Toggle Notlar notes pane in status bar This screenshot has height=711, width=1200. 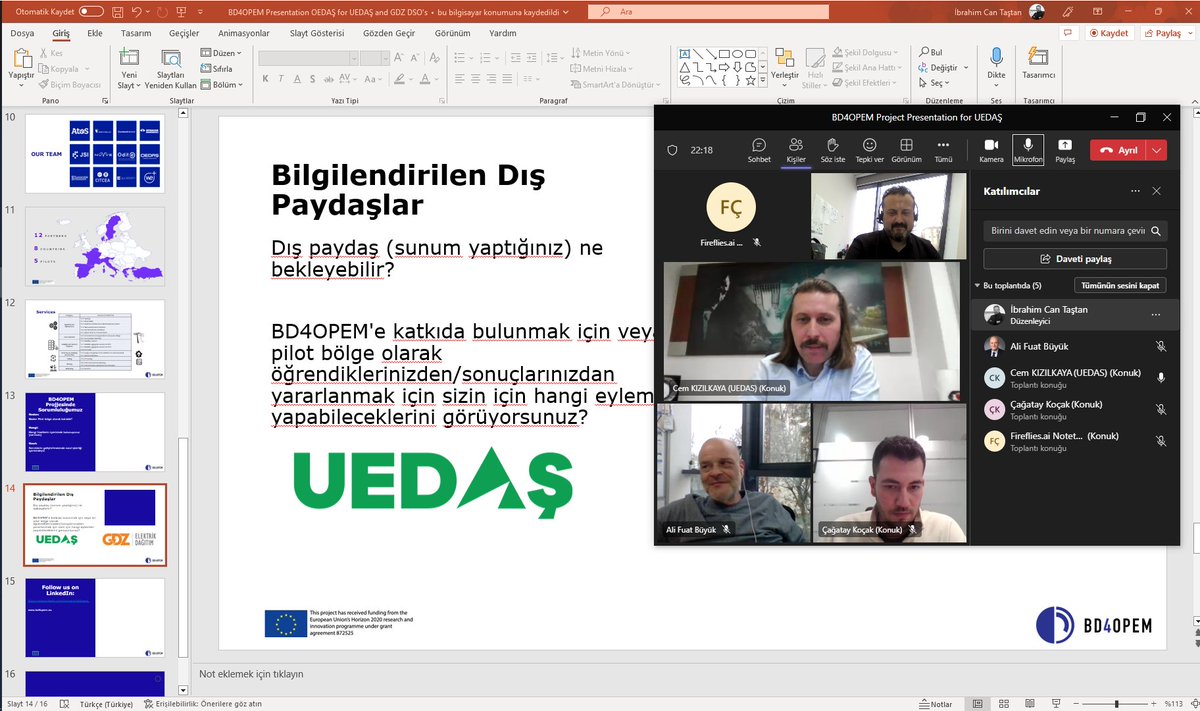935,704
